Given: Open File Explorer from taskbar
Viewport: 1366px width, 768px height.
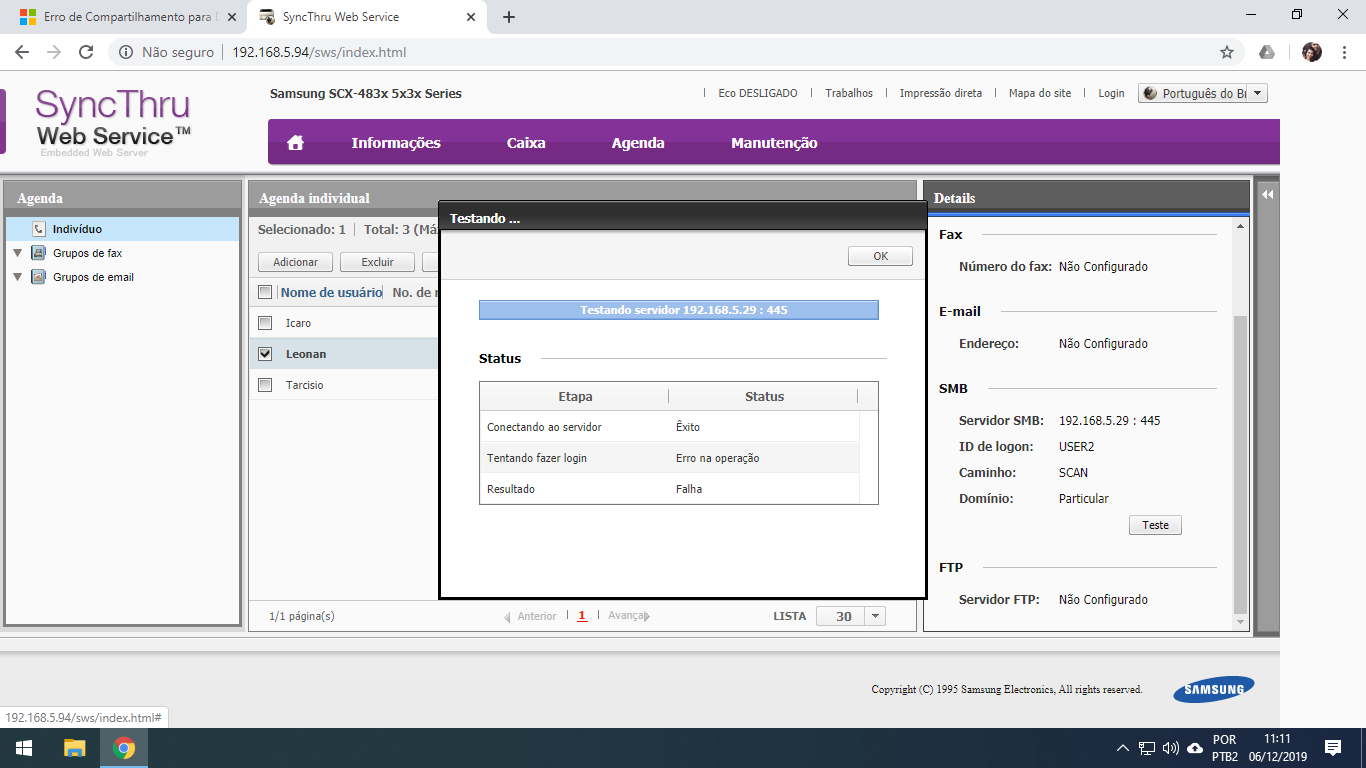Looking at the screenshot, I should tap(75, 748).
